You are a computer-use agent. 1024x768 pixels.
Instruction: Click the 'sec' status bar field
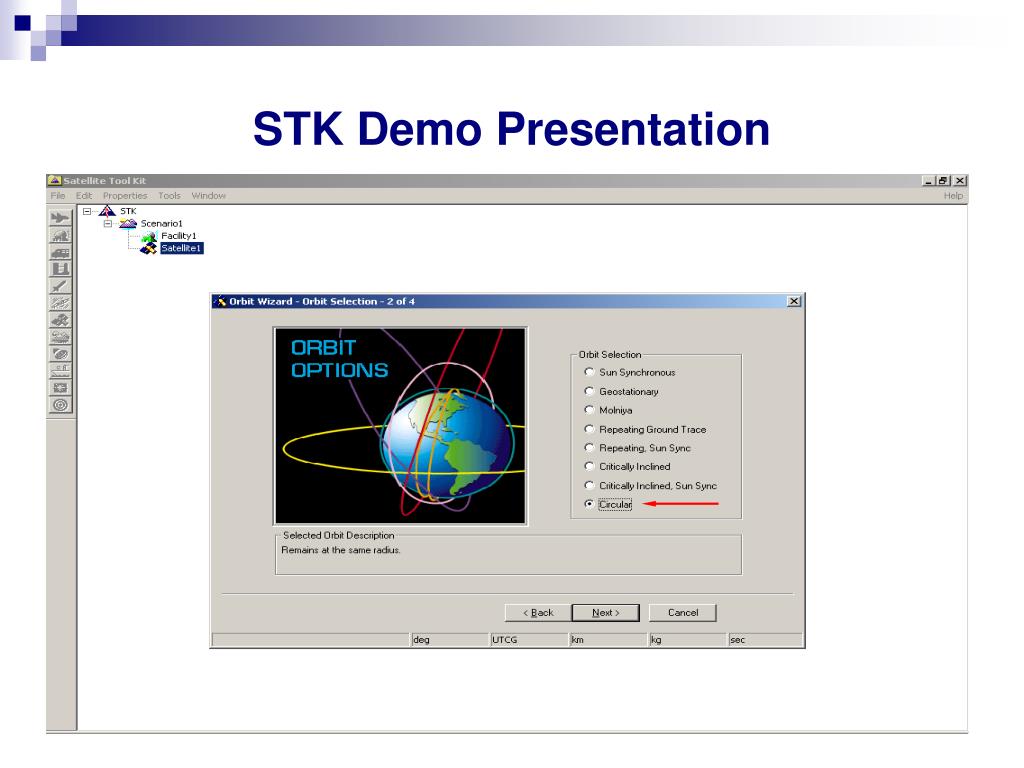(x=765, y=639)
